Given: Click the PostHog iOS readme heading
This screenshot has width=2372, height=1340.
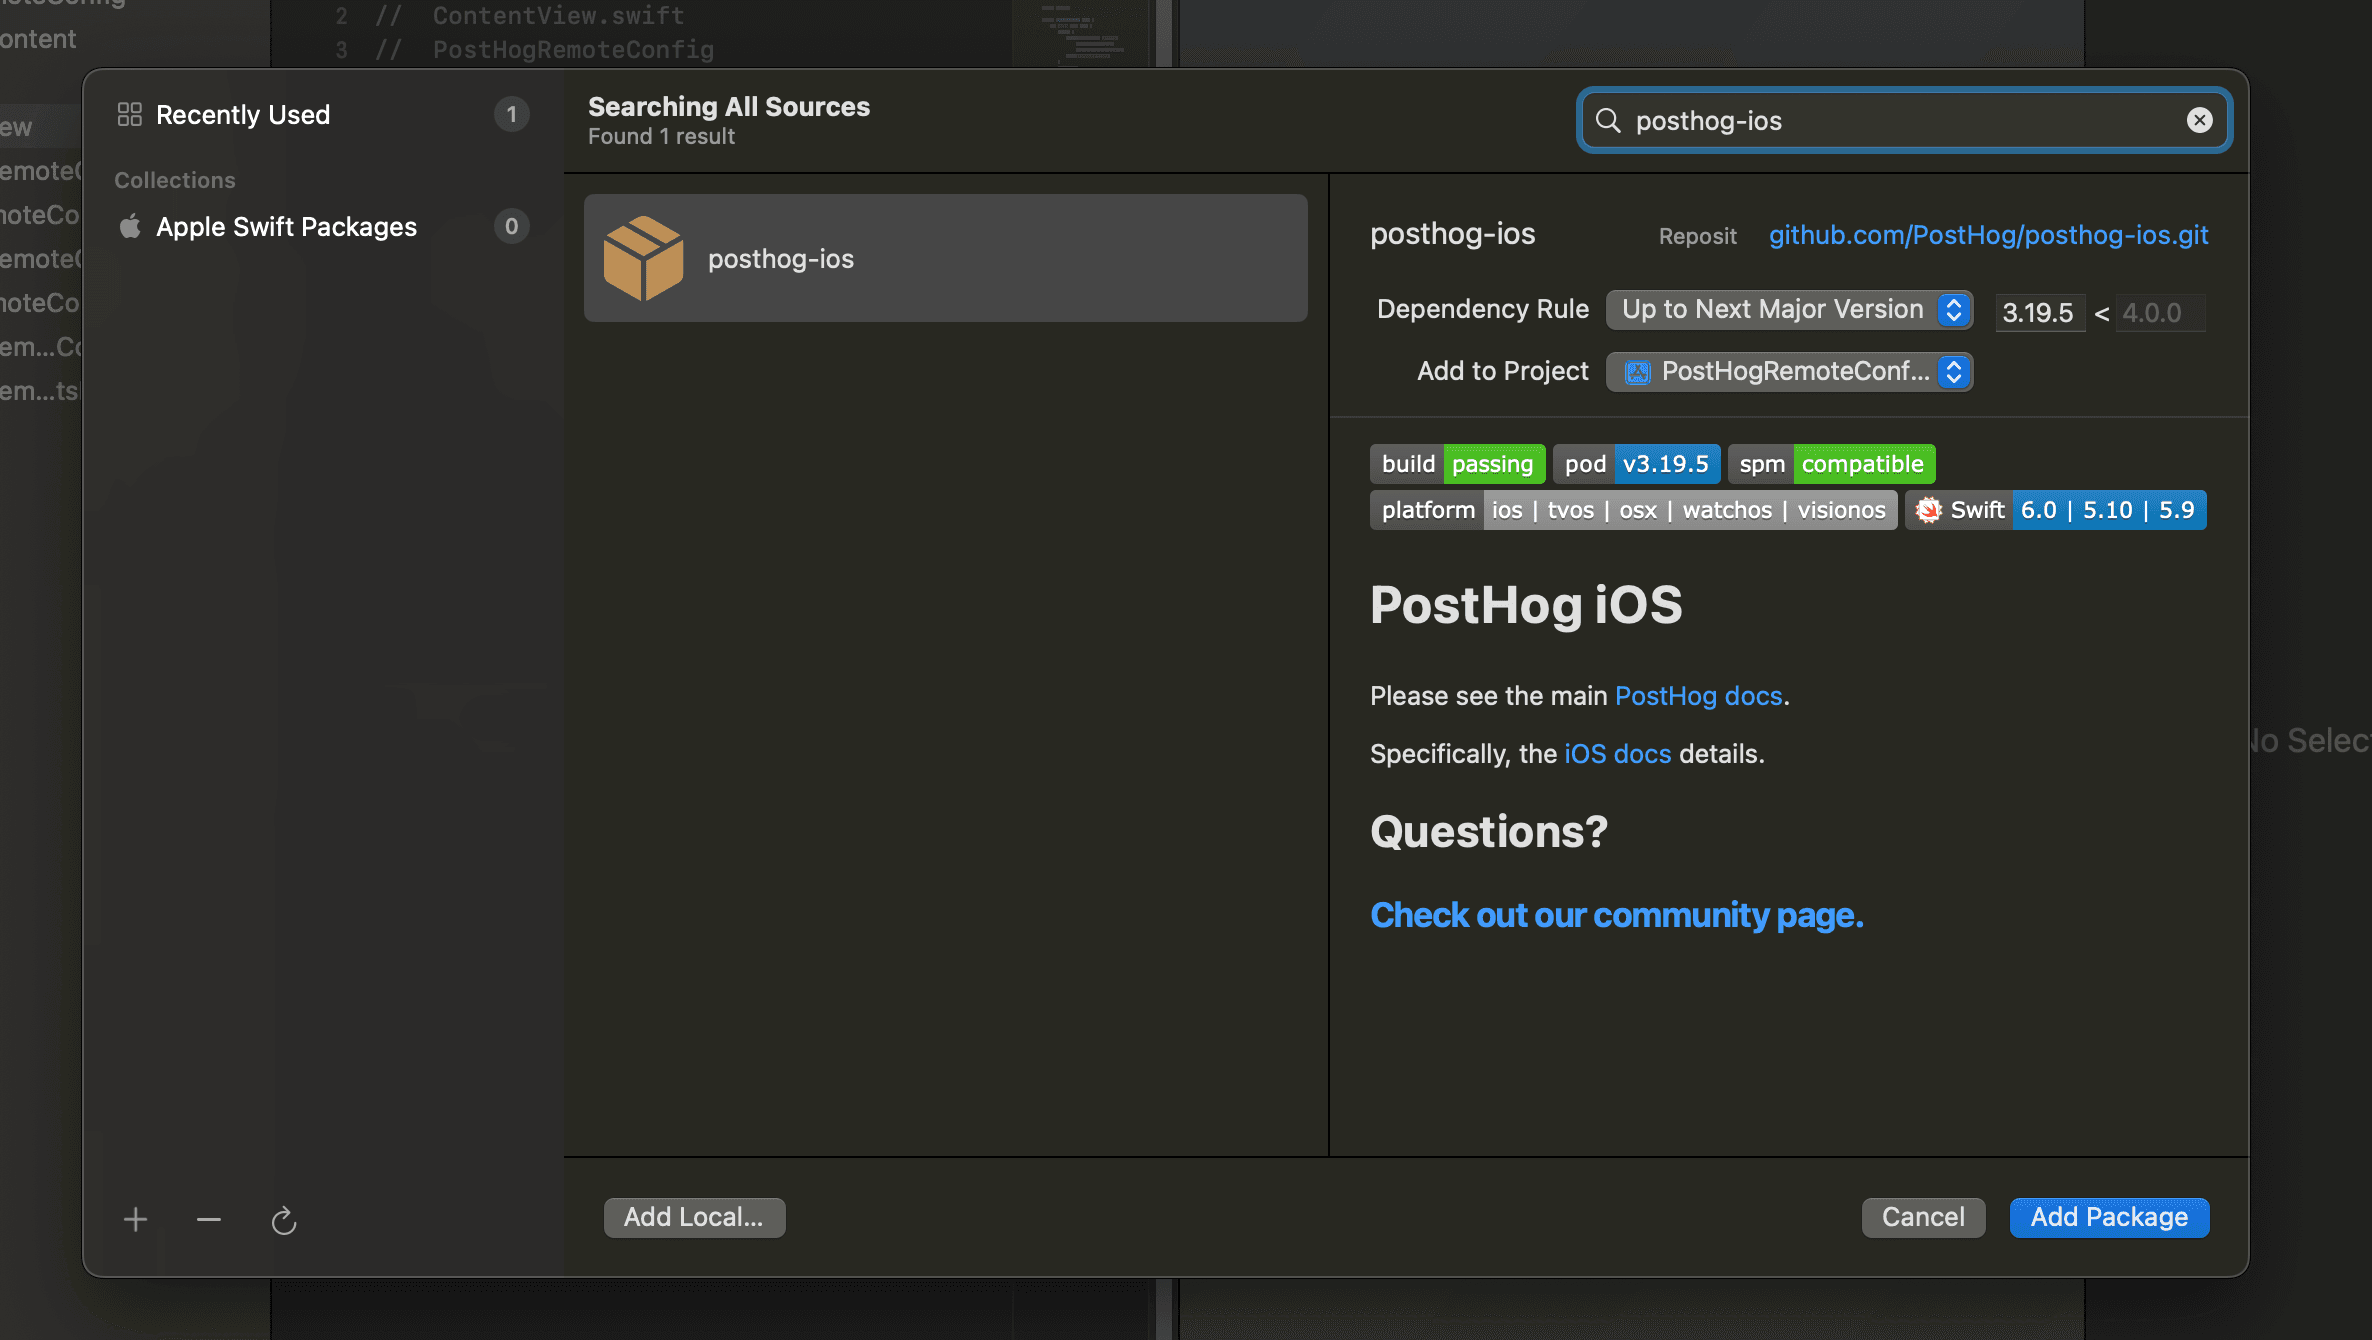Looking at the screenshot, I should [x=1526, y=605].
